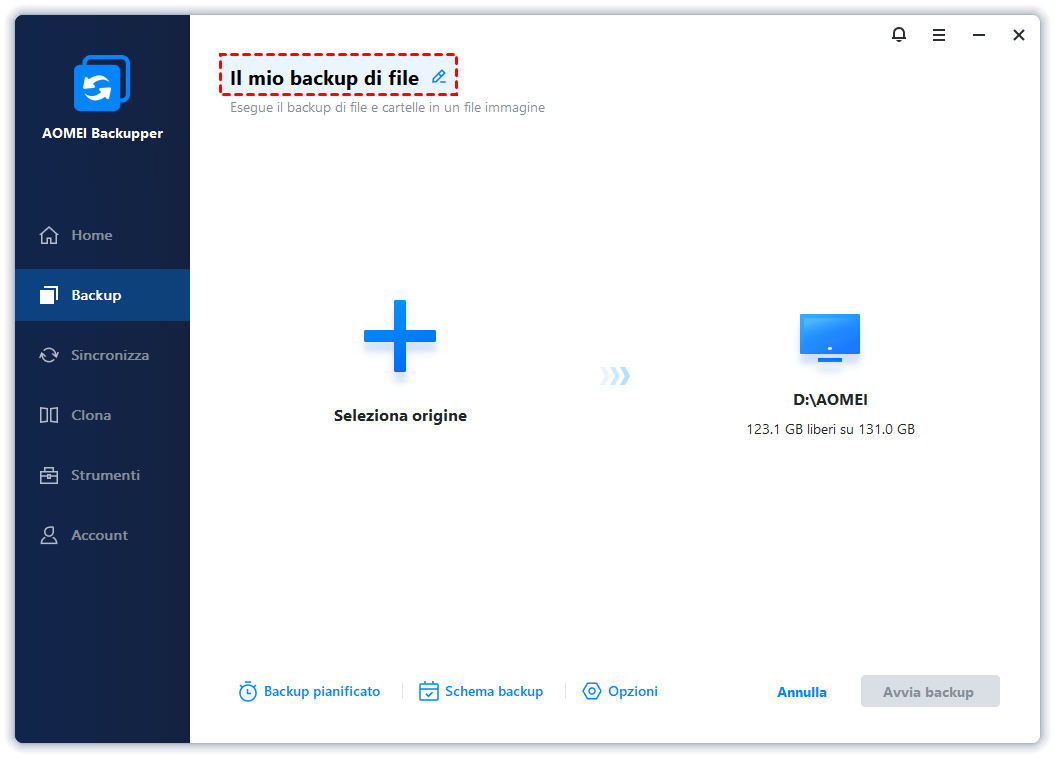Select the D:\AOMEI destination path

(830, 400)
